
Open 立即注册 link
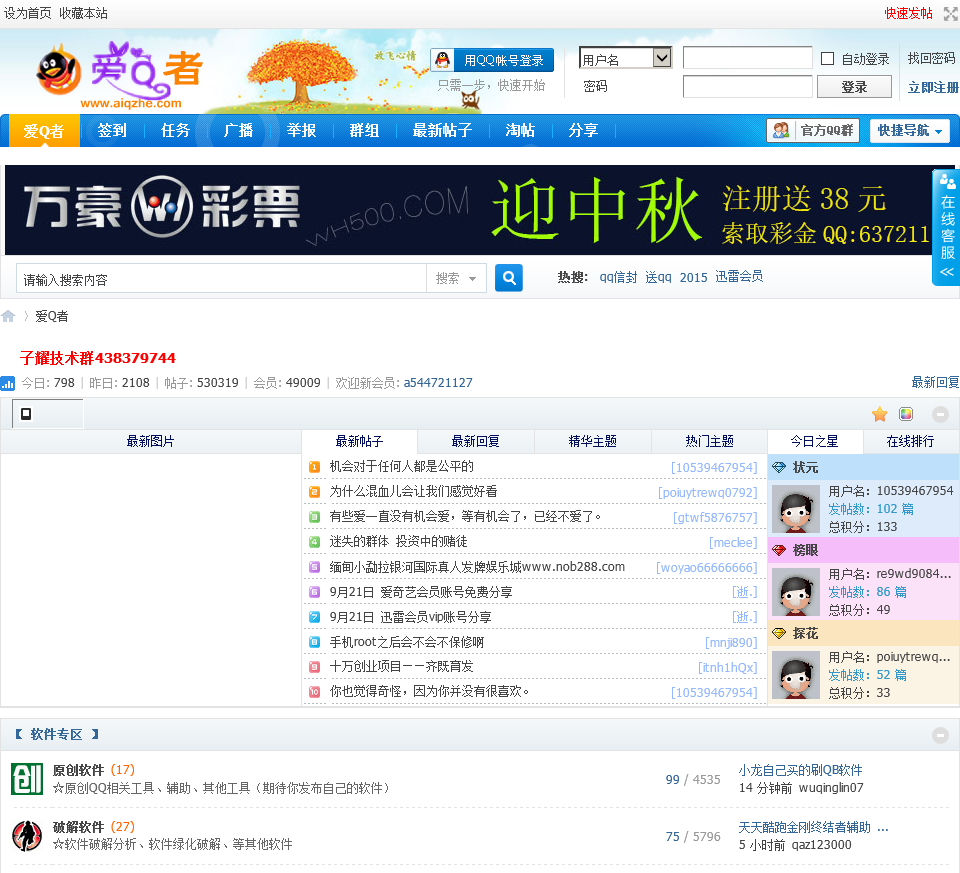click(933, 88)
